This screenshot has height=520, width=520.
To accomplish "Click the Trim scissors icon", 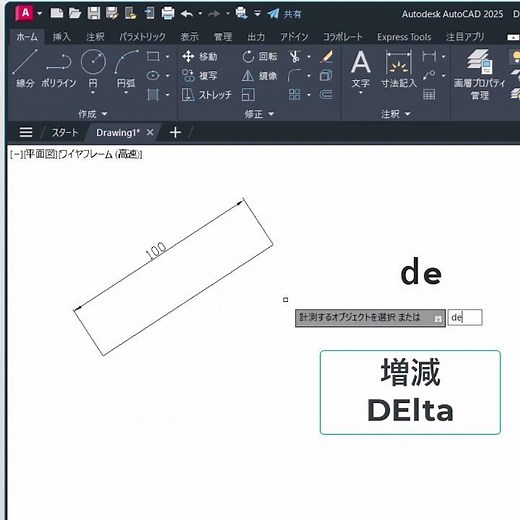I will coord(295,56).
